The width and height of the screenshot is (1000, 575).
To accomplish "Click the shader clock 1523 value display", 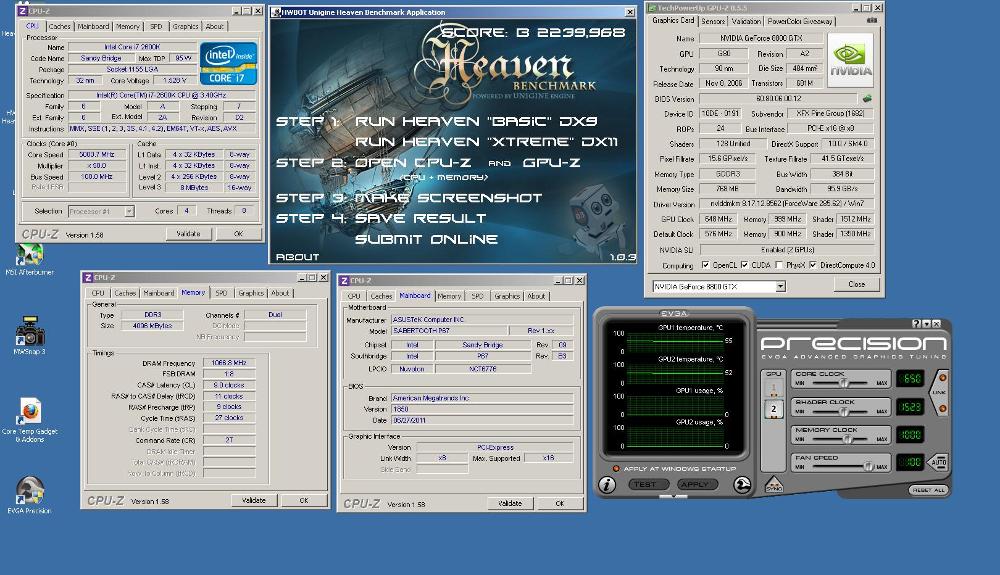I will coord(910,407).
